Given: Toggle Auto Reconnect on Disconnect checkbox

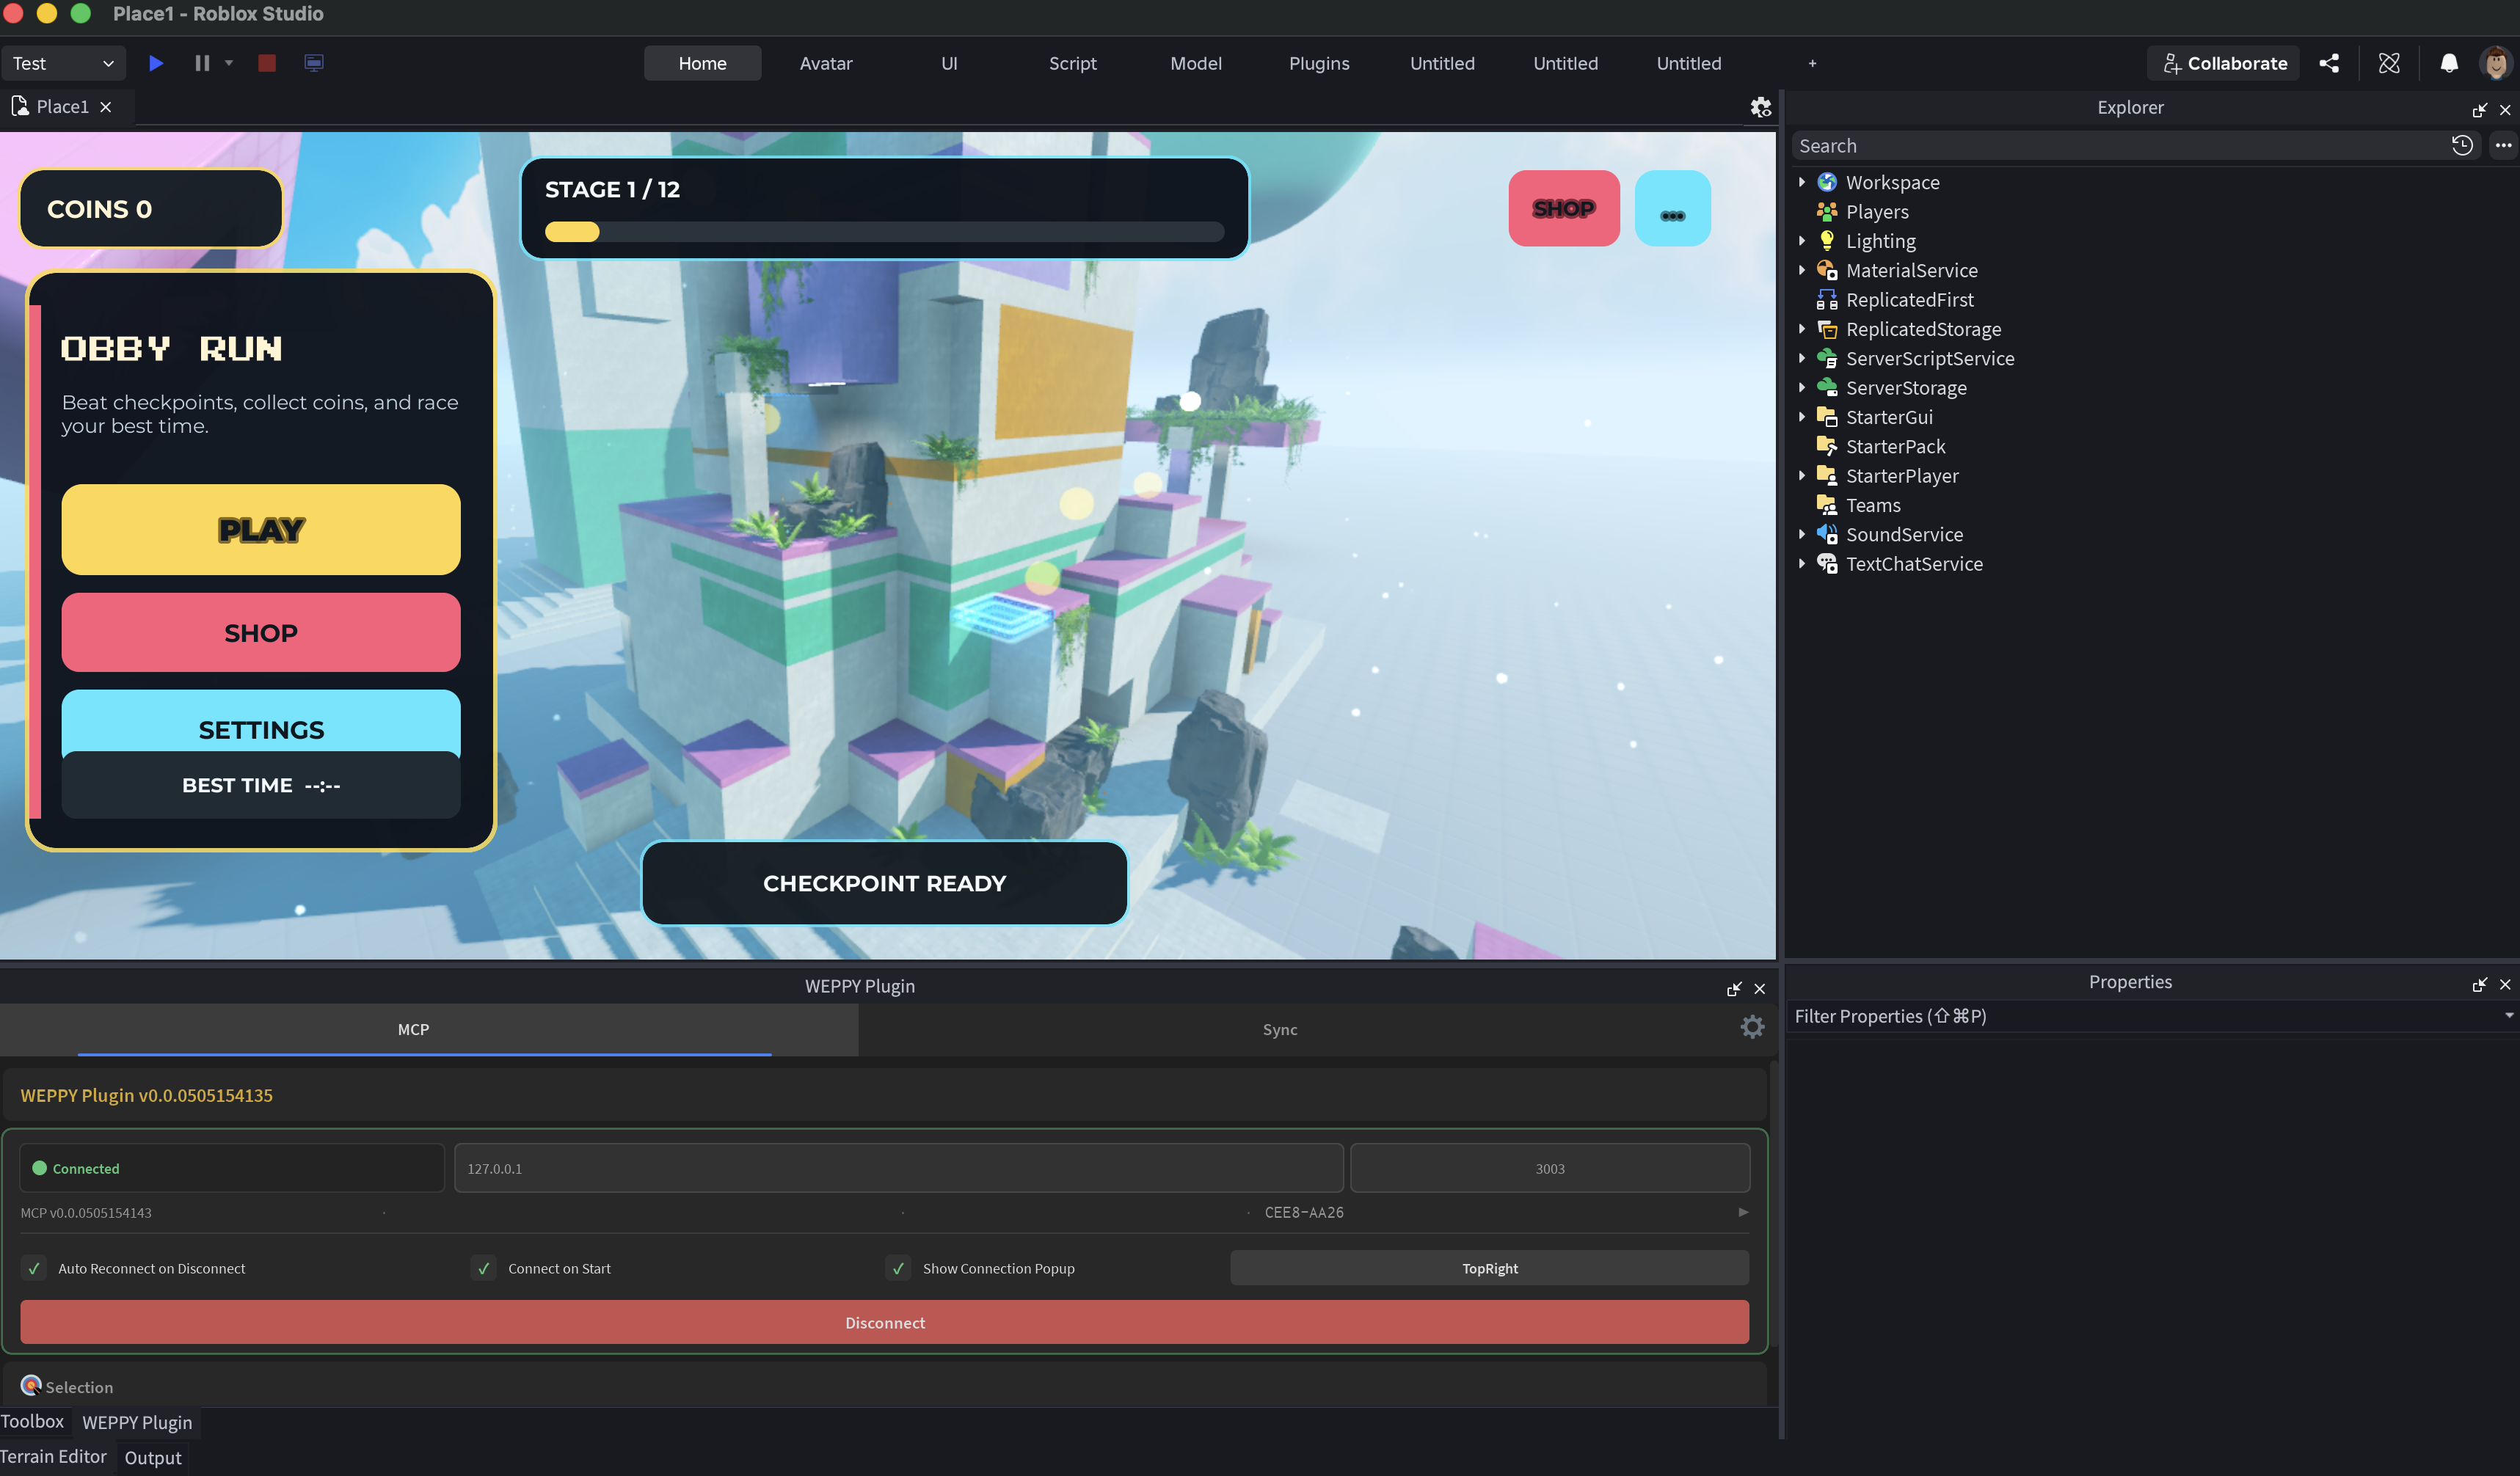Looking at the screenshot, I should pyautogui.click(x=34, y=1268).
